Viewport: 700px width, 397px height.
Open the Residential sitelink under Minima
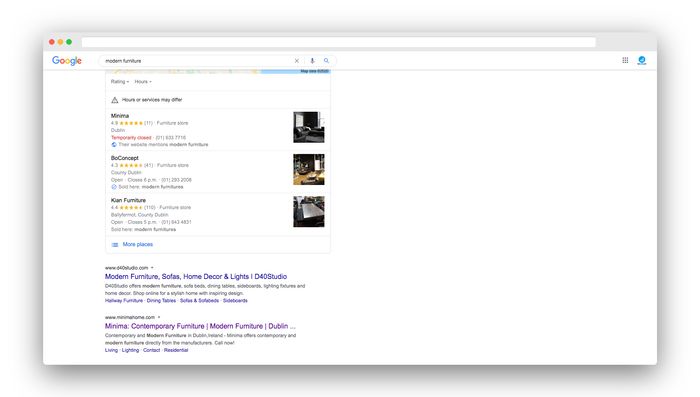[x=176, y=351]
